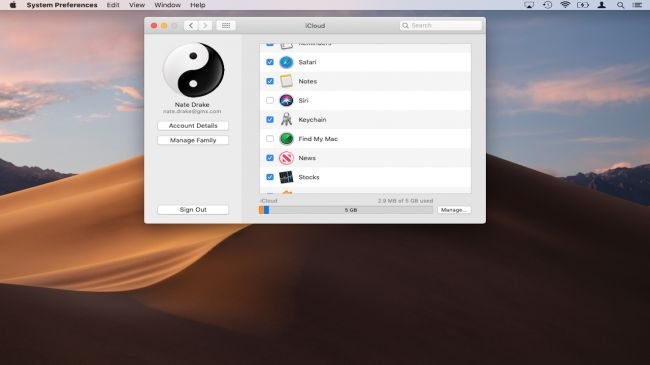The width and height of the screenshot is (650, 365).
Task: Click the yin-yang profile picture
Action: click(x=193, y=70)
